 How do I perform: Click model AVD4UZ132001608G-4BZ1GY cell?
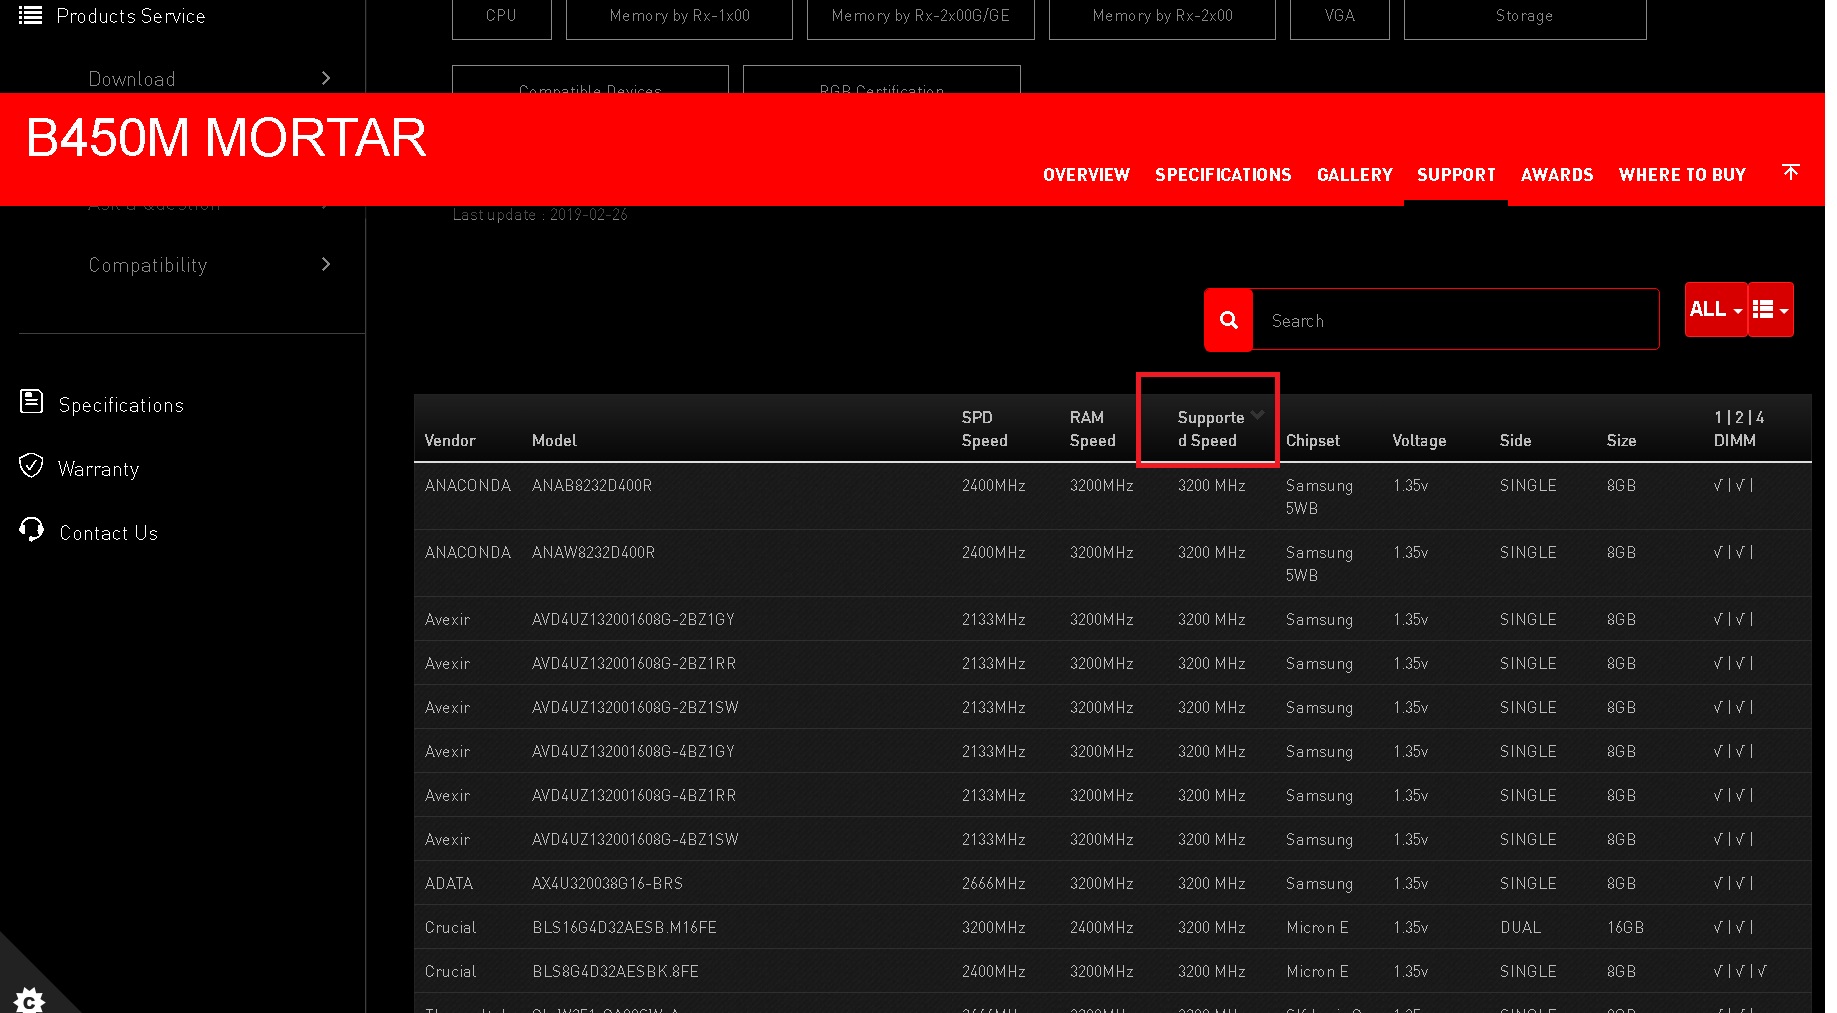pos(633,751)
